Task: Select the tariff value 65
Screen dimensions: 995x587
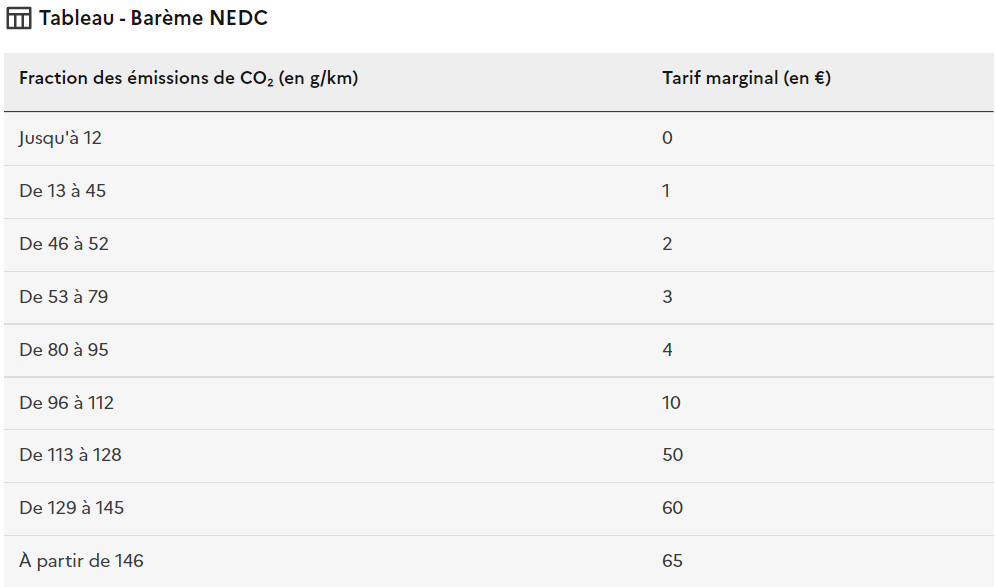Action: [x=672, y=561]
